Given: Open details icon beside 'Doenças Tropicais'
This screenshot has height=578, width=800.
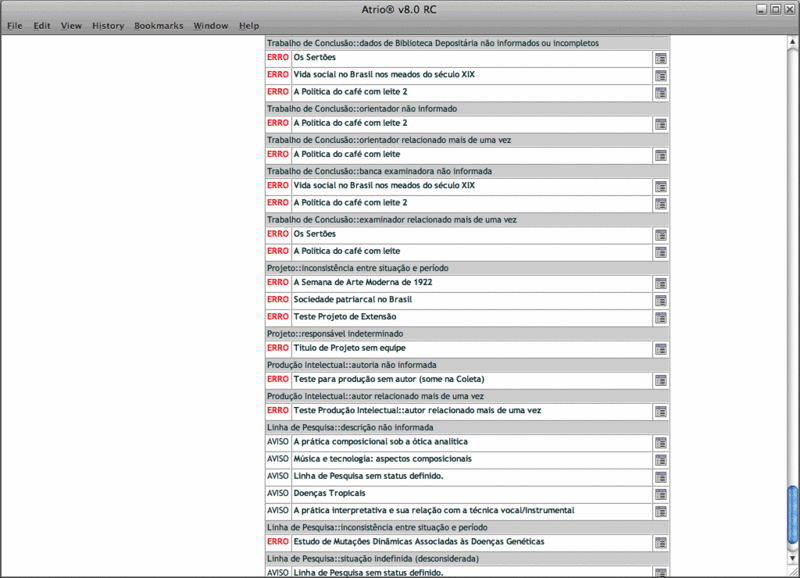Looking at the screenshot, I should [x=660, y=494].
